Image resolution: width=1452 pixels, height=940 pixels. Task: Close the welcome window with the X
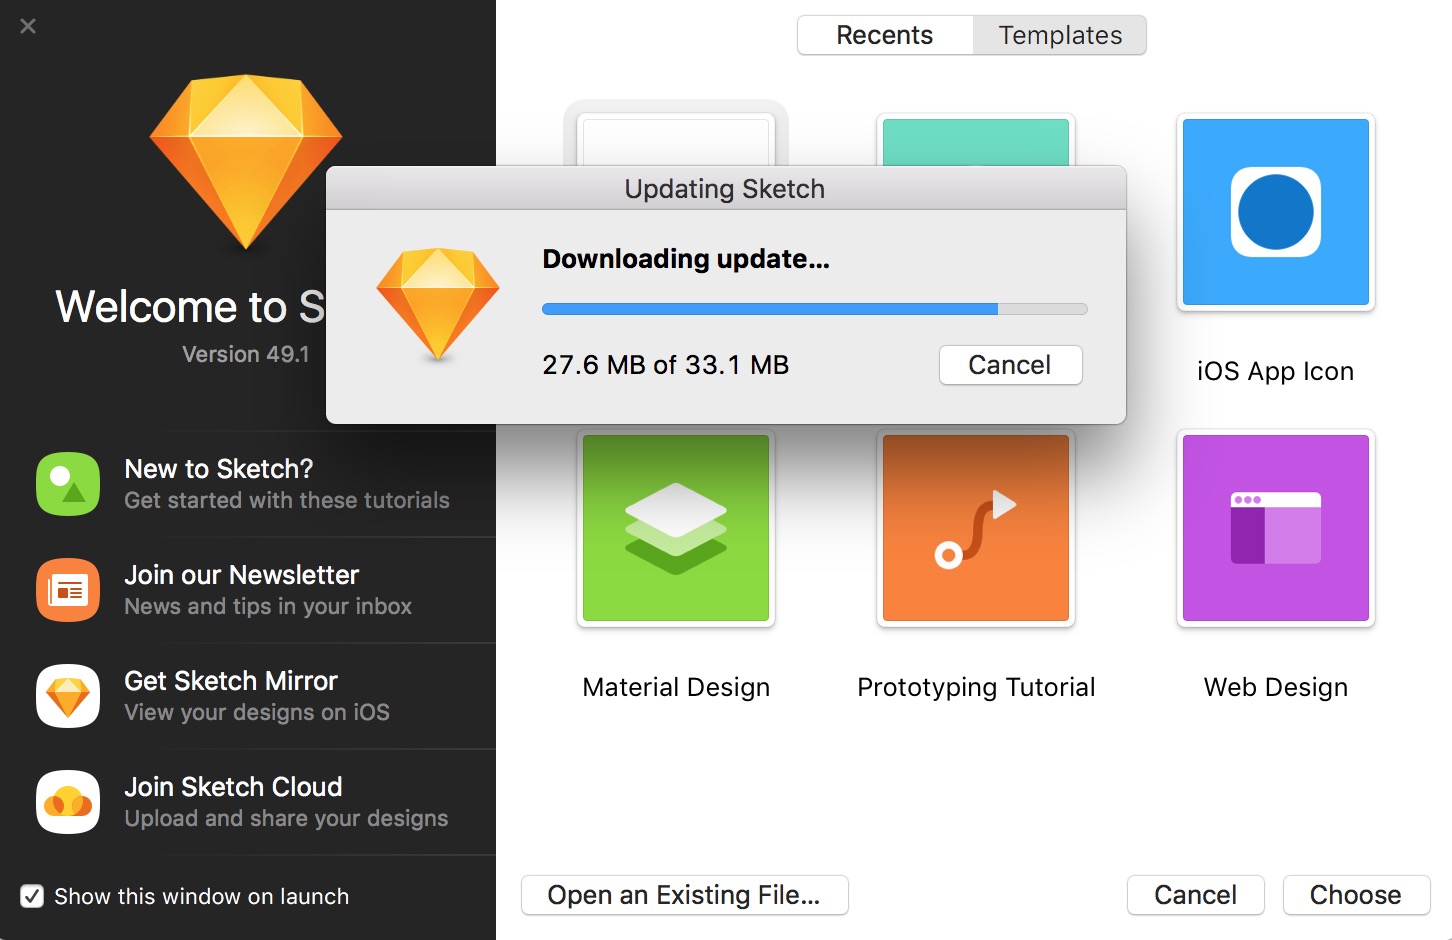point(28,26)
